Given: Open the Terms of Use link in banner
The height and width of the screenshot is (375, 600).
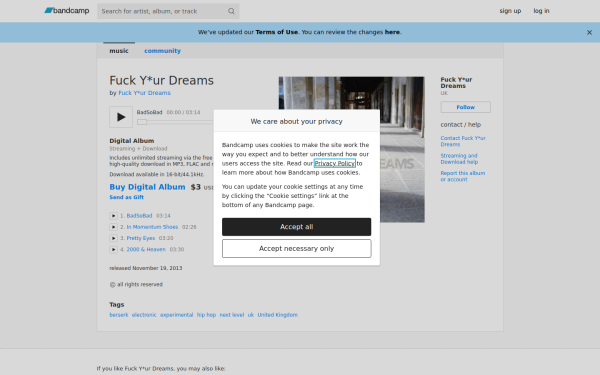Looking at the screenshot, I should click(277, 32).
